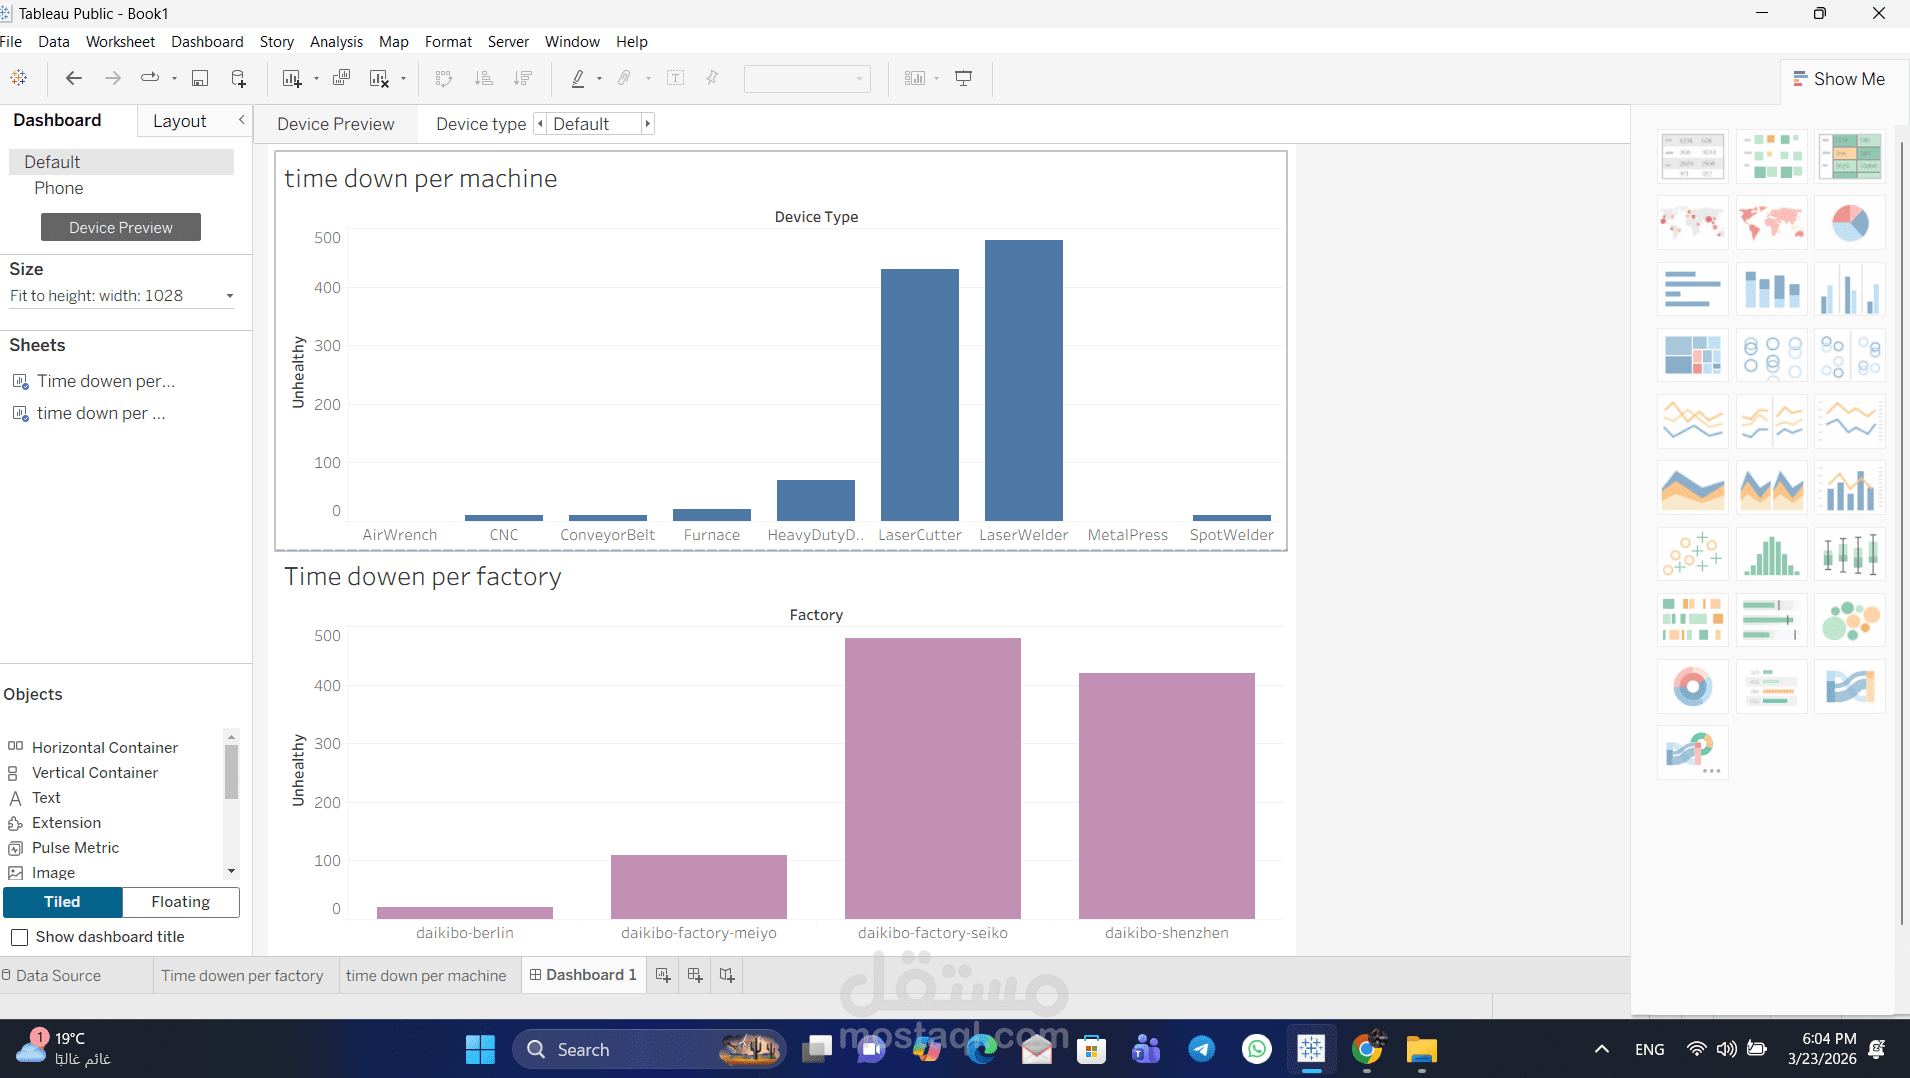The height and width of the screenshot is (1078, 1910).
Task: Click the Windows Start button
Action: point(480,1049)
